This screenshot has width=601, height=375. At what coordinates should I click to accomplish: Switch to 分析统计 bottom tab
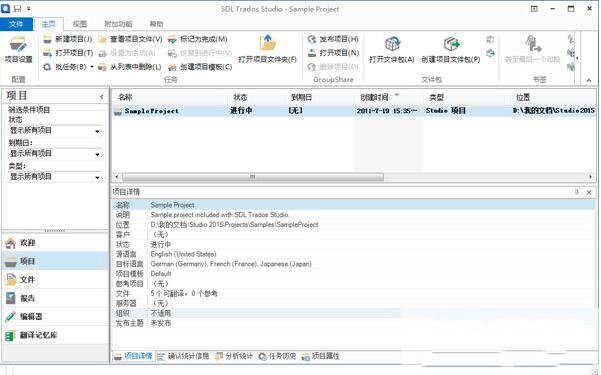pyautogui.click(x=234, y=356)
